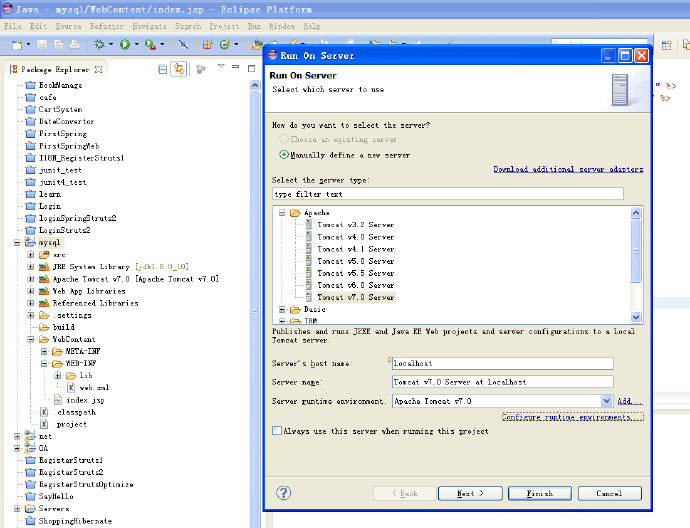The image size is (690, 528).
Task: Open the Run dropdown arrow
Action: click(x=136, y=44)
